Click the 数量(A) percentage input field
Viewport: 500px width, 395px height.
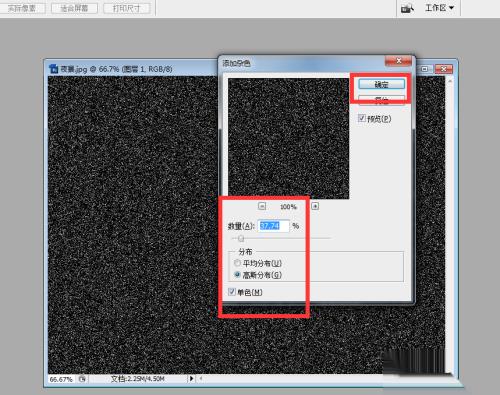[x=274, y=226]
